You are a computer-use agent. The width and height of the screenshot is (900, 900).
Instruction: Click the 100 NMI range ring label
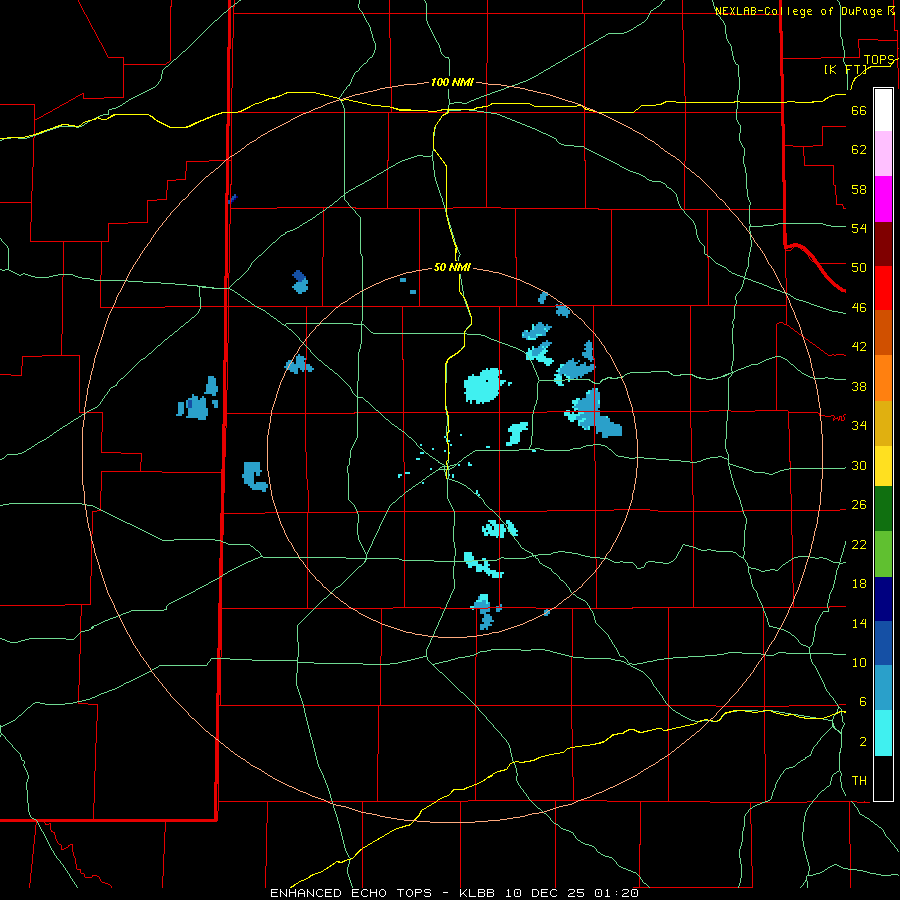point(452,83)
